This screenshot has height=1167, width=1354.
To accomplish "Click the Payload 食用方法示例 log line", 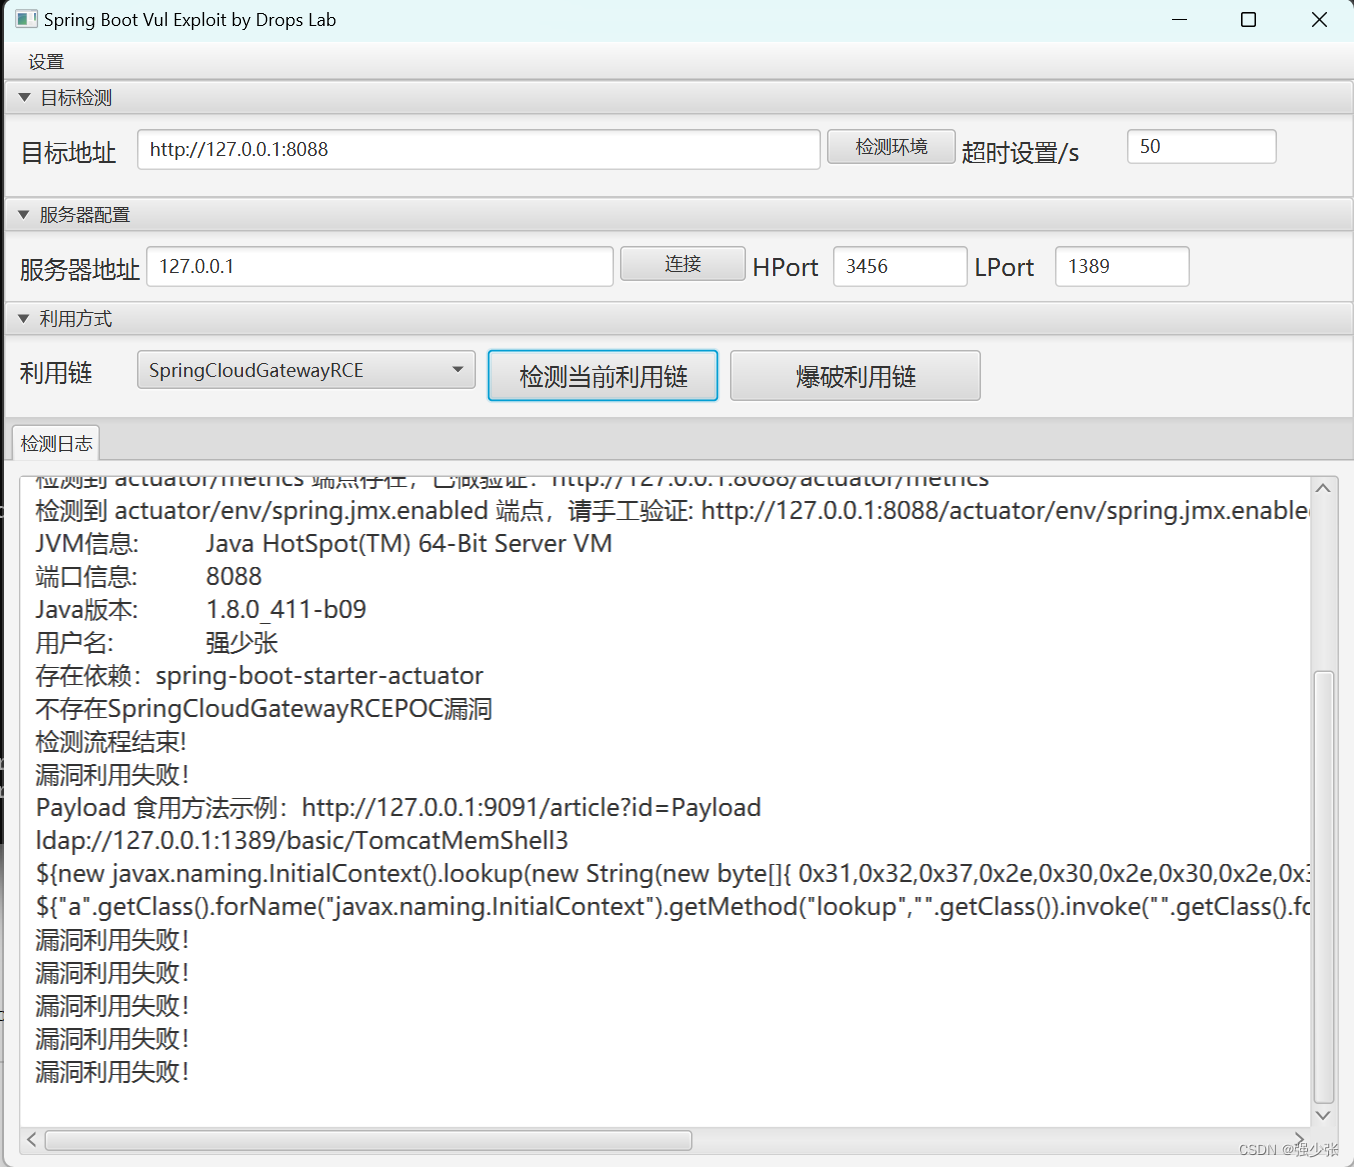I will [398, 808].
